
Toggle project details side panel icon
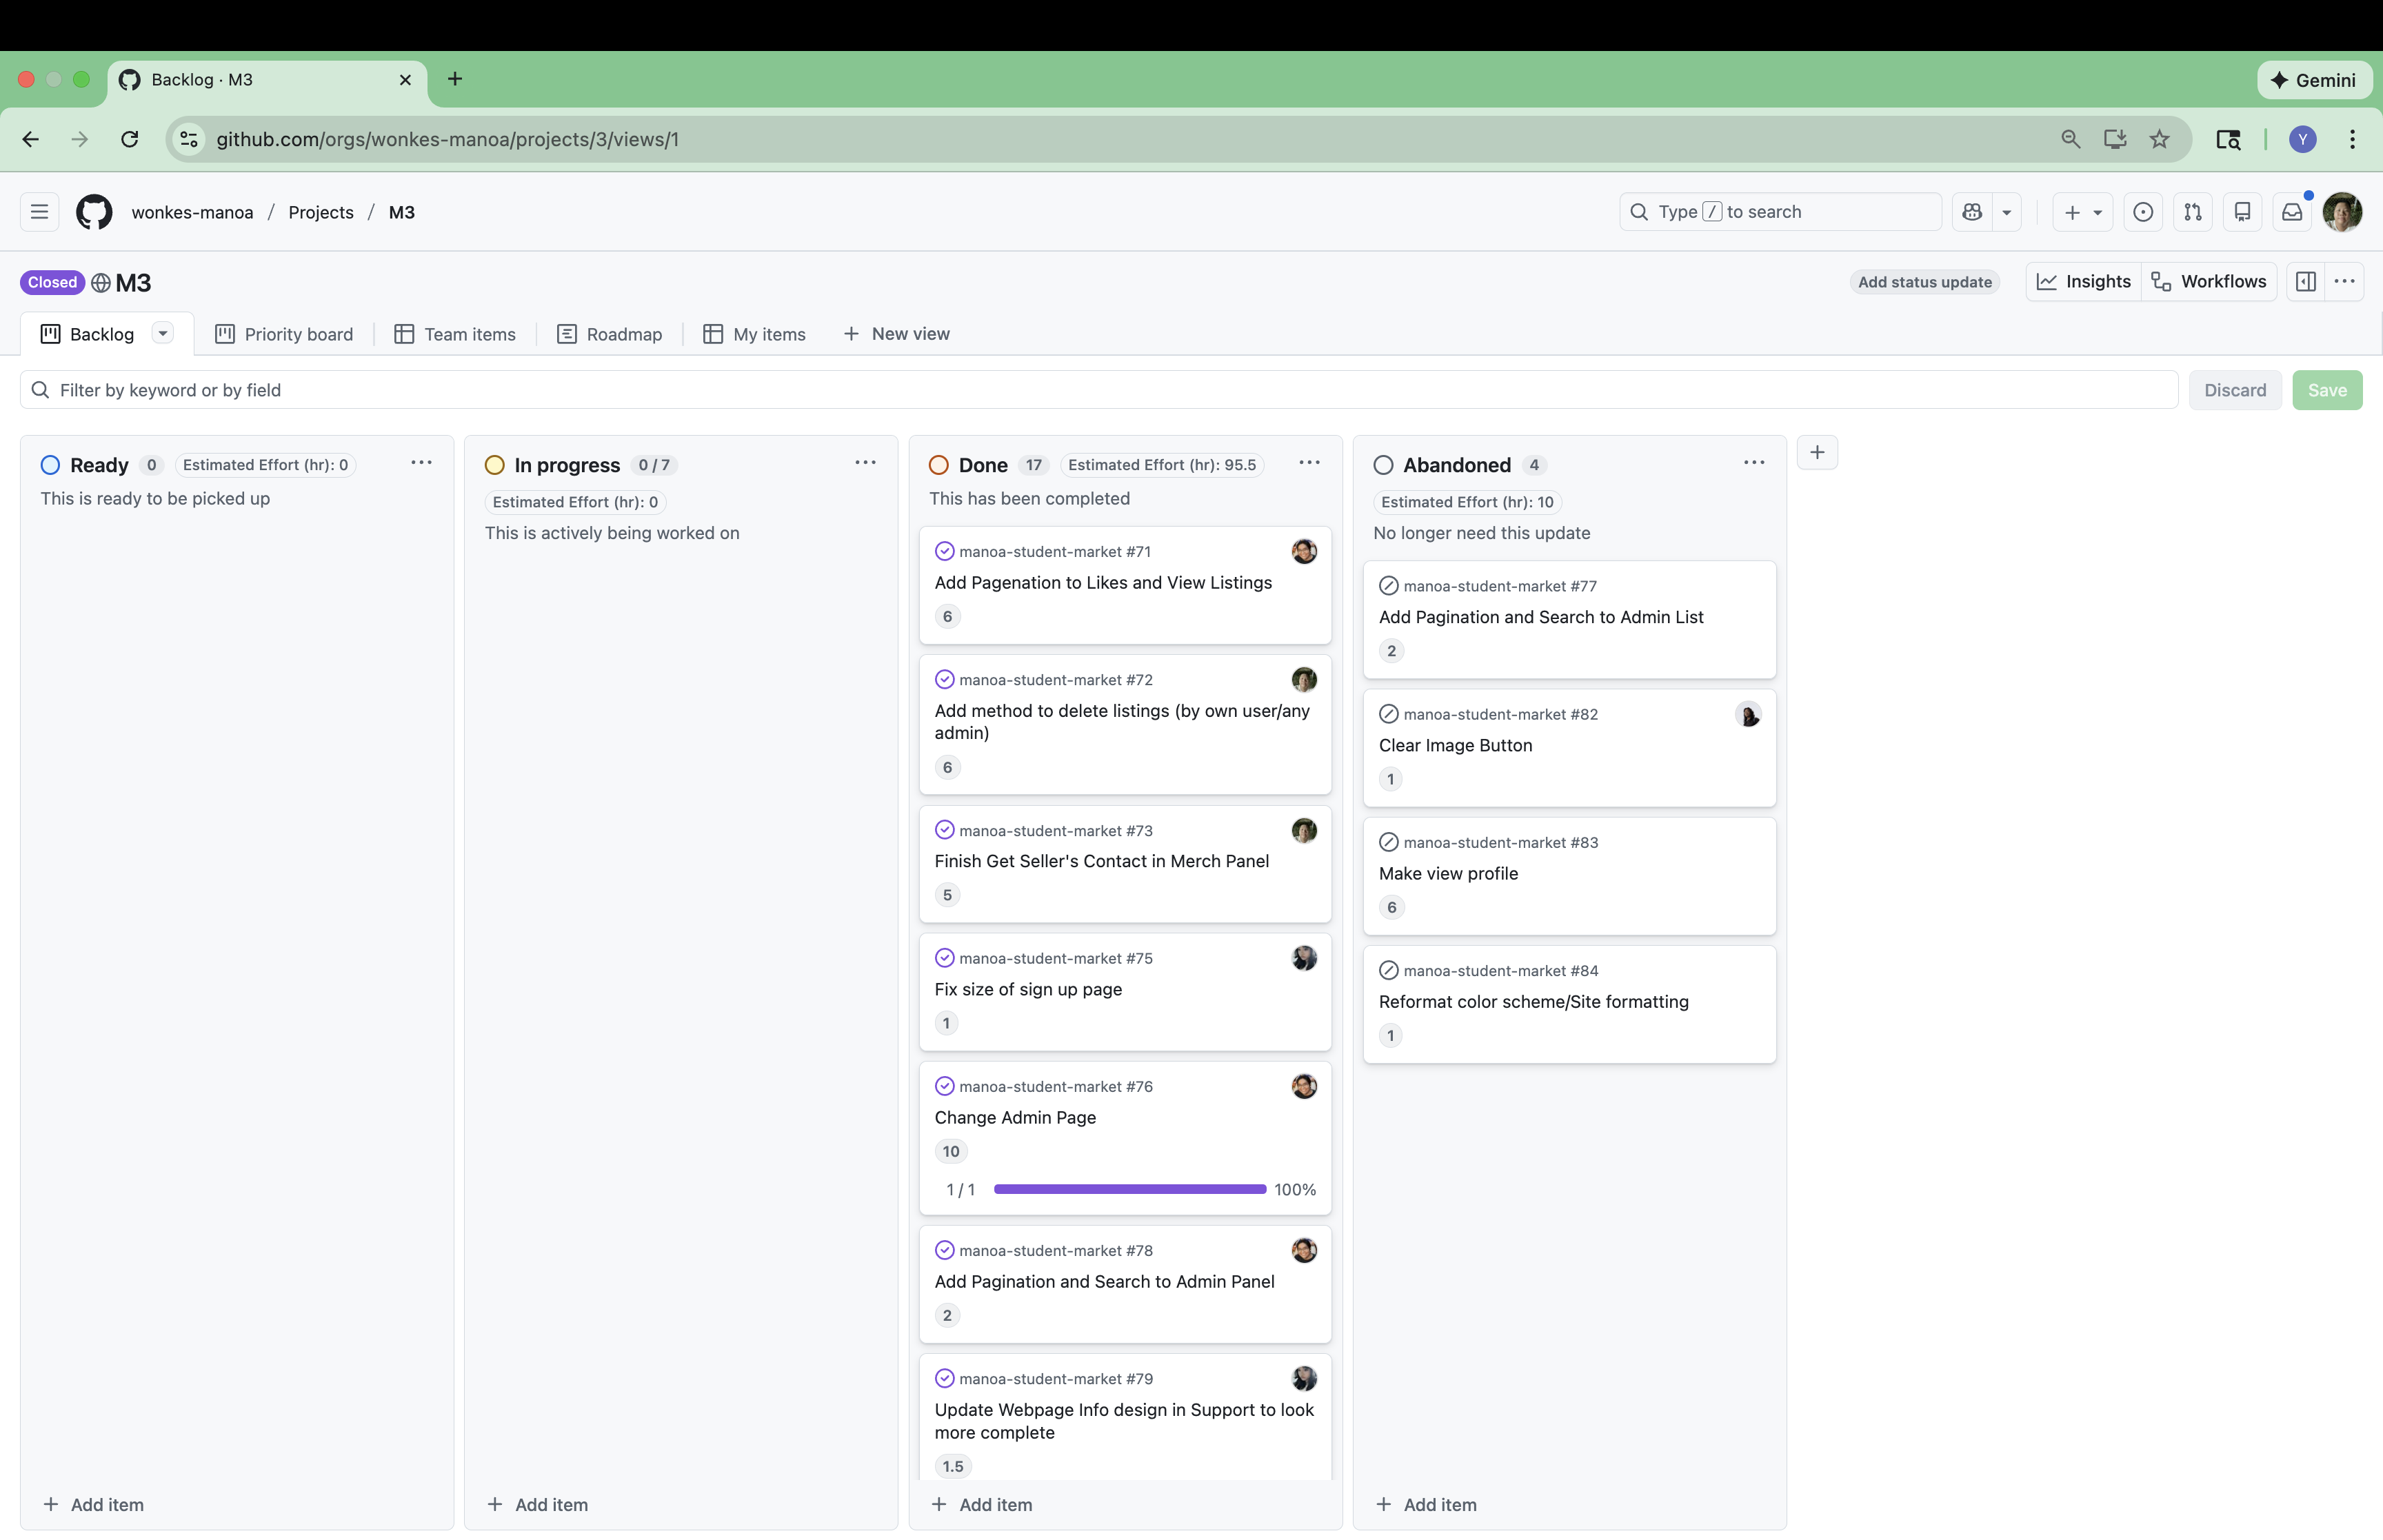pos(2306,282)
